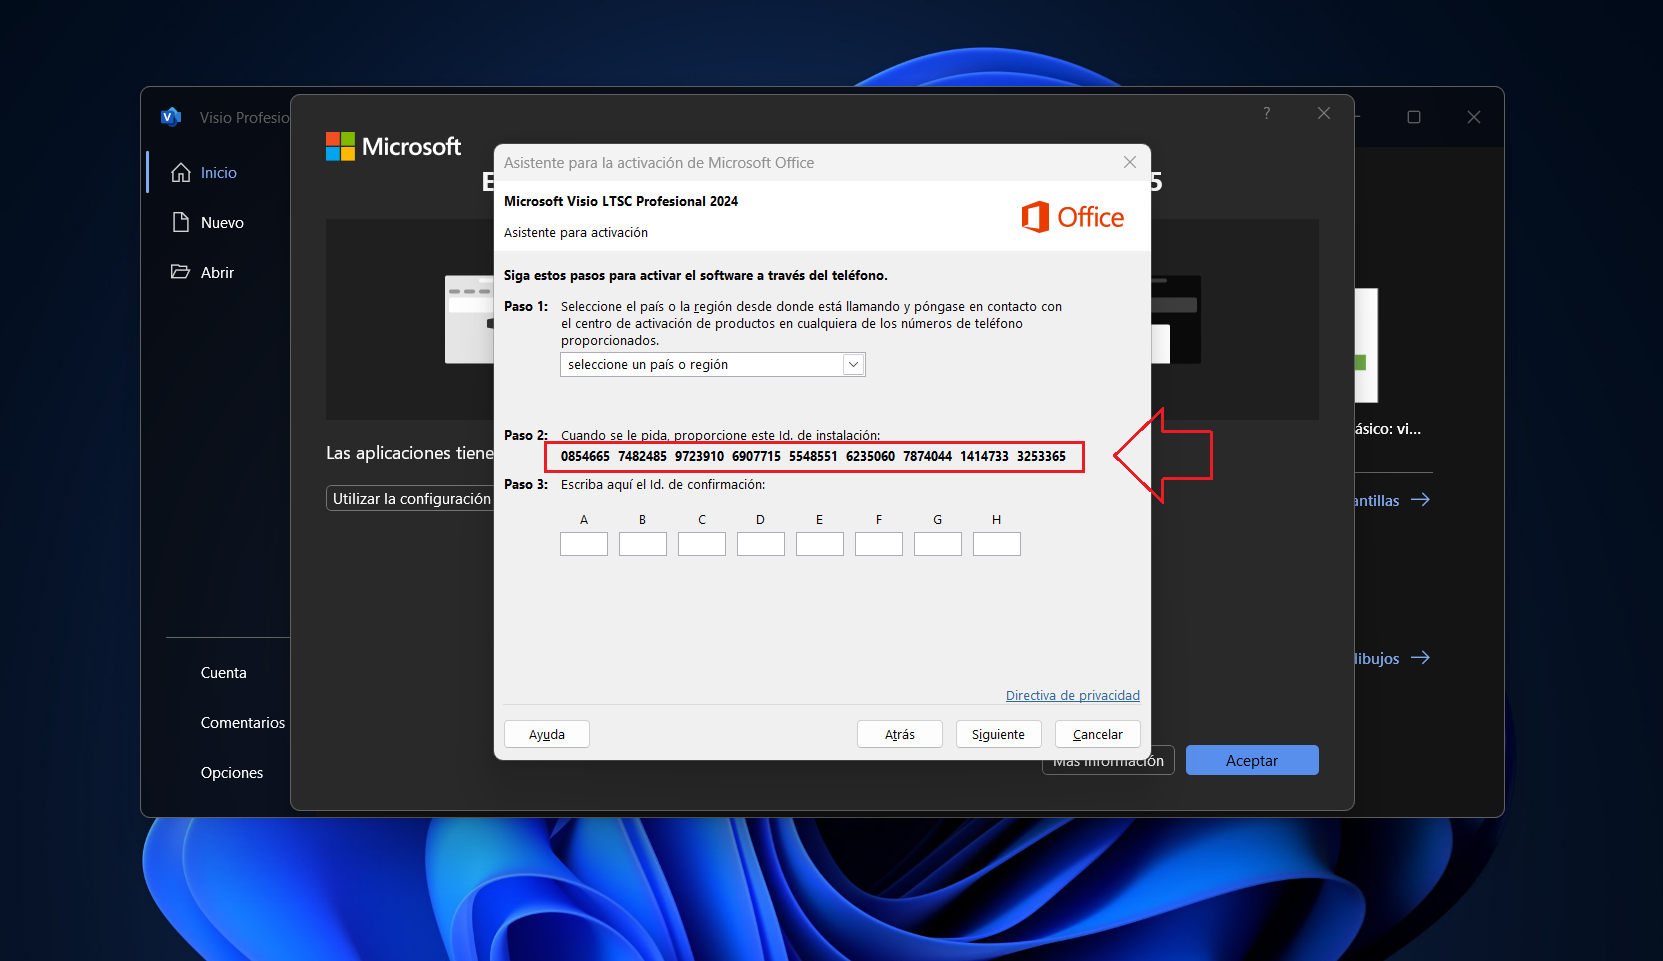Click confirmation ID field B

tap(643, 544)
